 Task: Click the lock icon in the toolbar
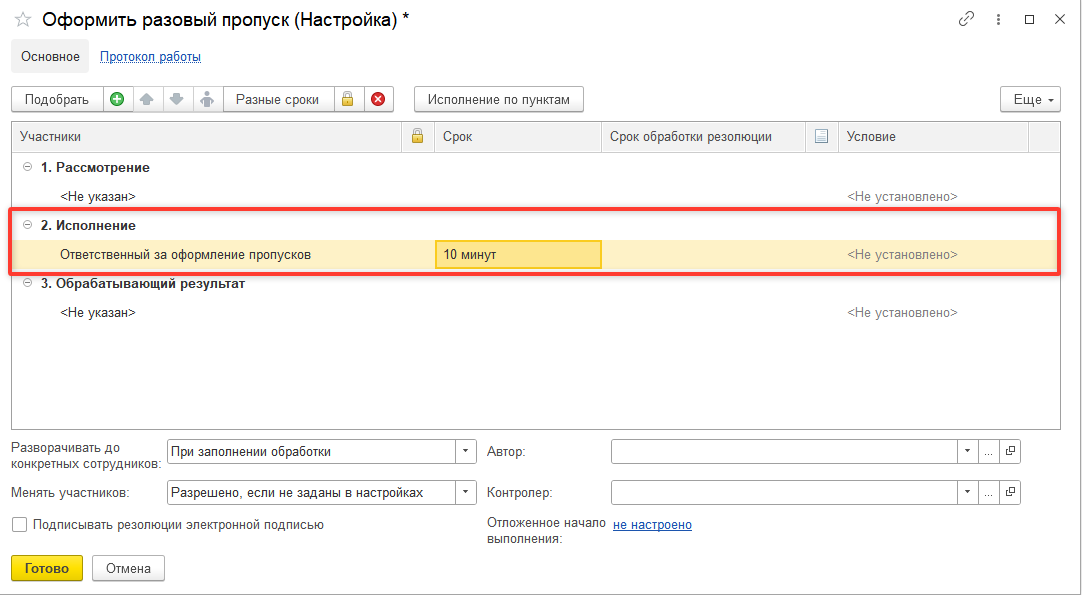point(348,99)
